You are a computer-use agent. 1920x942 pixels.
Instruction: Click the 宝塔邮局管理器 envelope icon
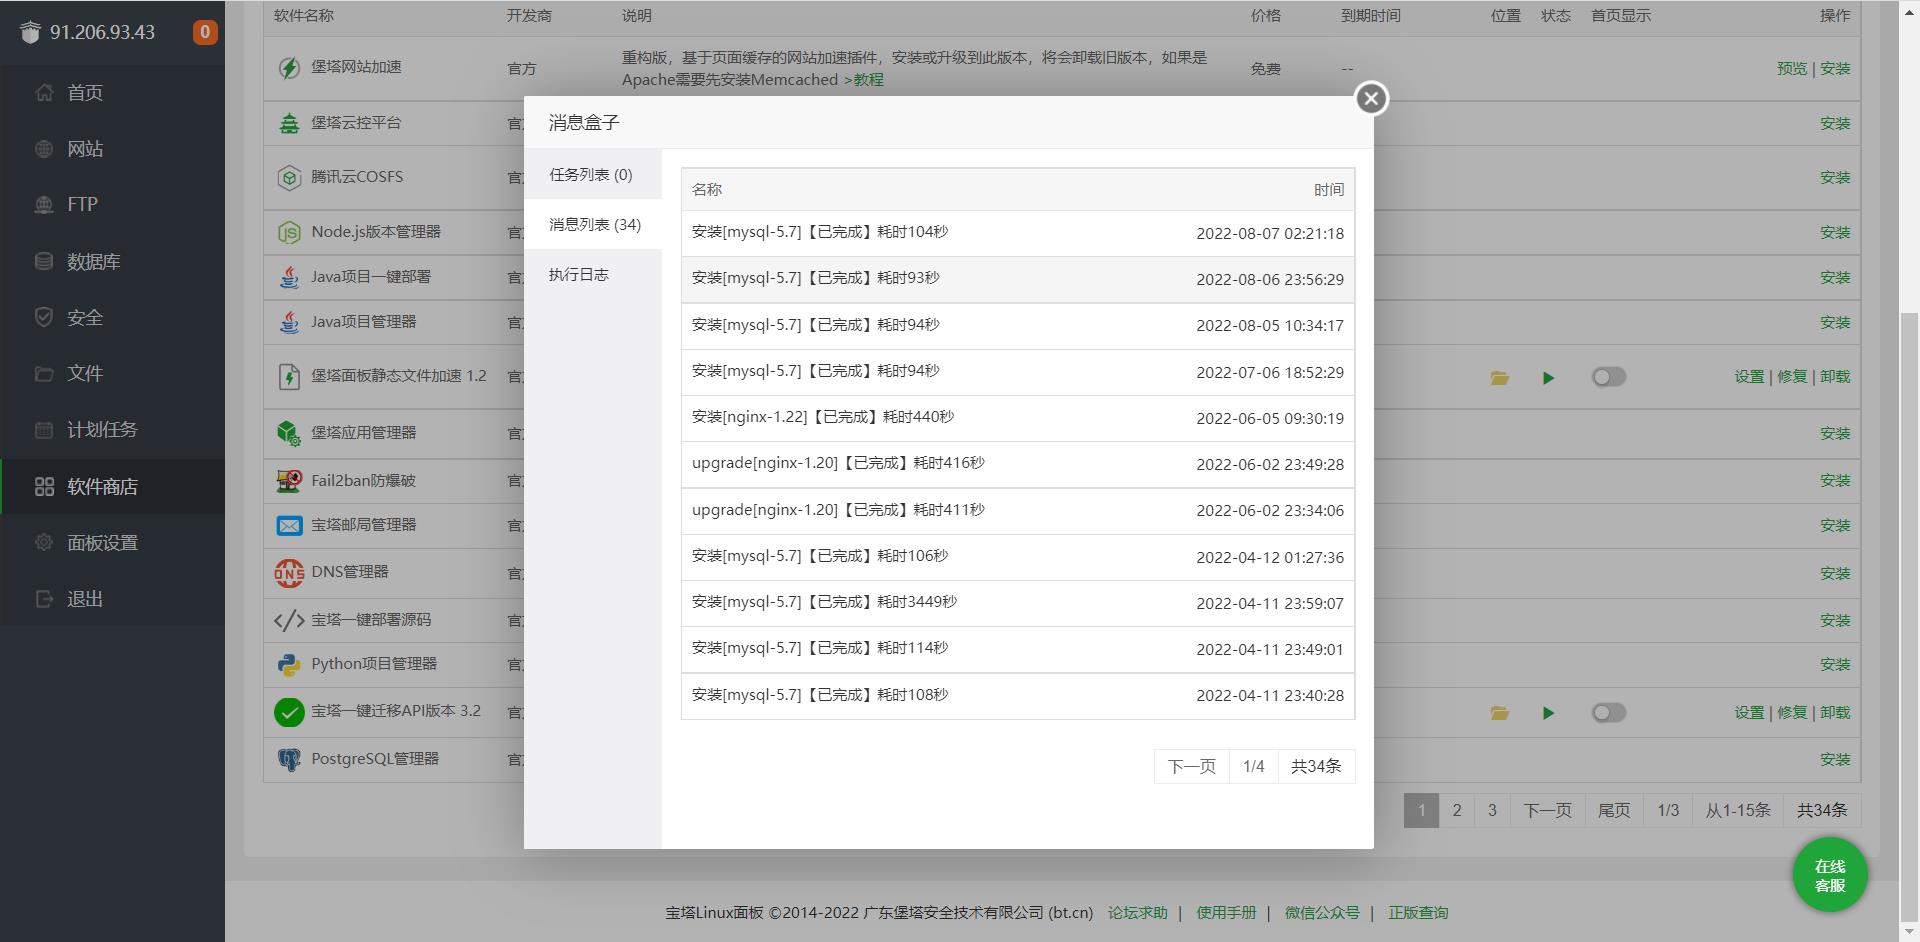(x=289, y=525)
